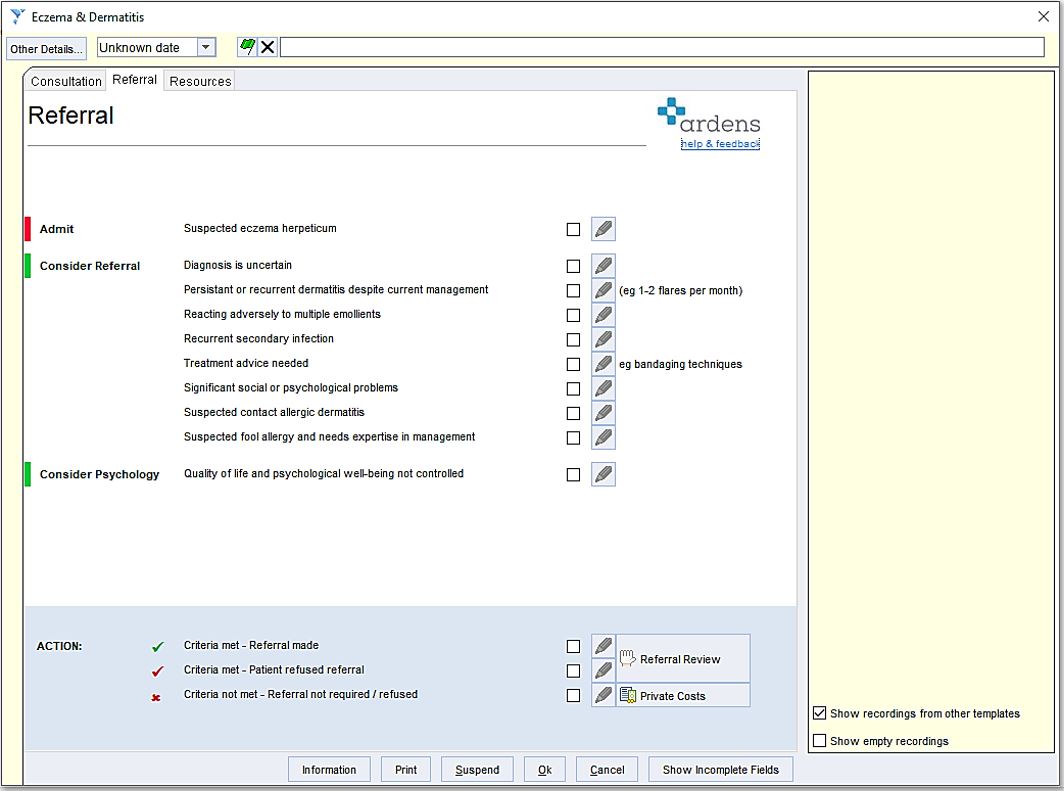Open Referral Review
This screenshot has width=1064, height=791.
(x=683, y=659)
